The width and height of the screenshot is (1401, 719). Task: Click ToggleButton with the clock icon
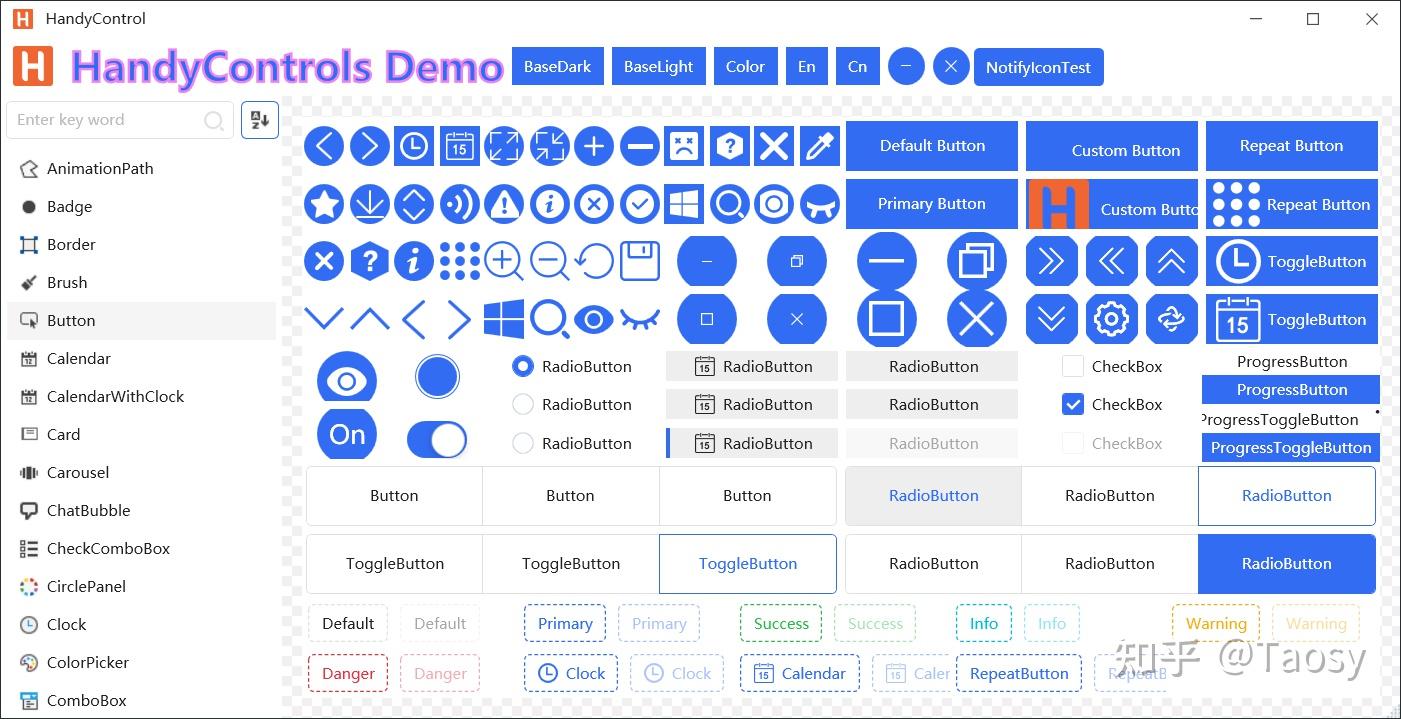(x=1291, y=262)
